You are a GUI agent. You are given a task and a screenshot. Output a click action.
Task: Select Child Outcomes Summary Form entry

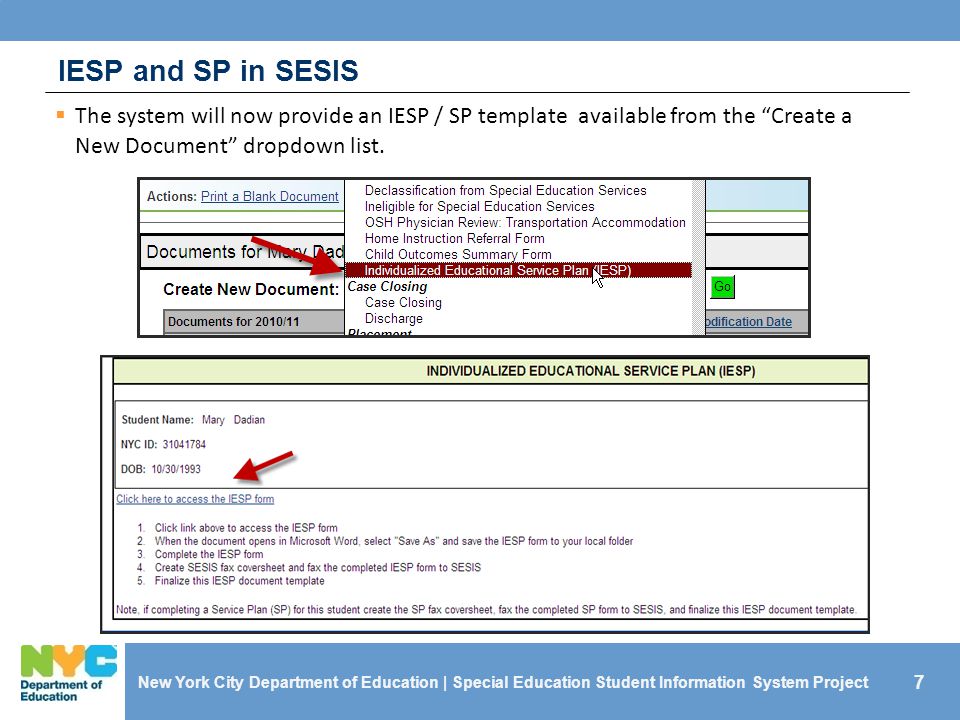458,254
